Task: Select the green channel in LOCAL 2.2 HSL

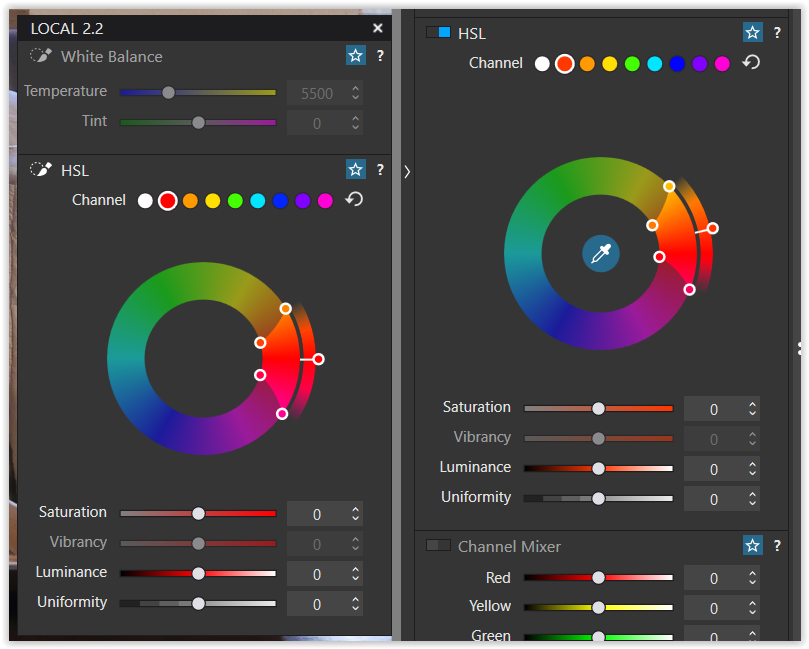Action: click(x=235, y=201)
